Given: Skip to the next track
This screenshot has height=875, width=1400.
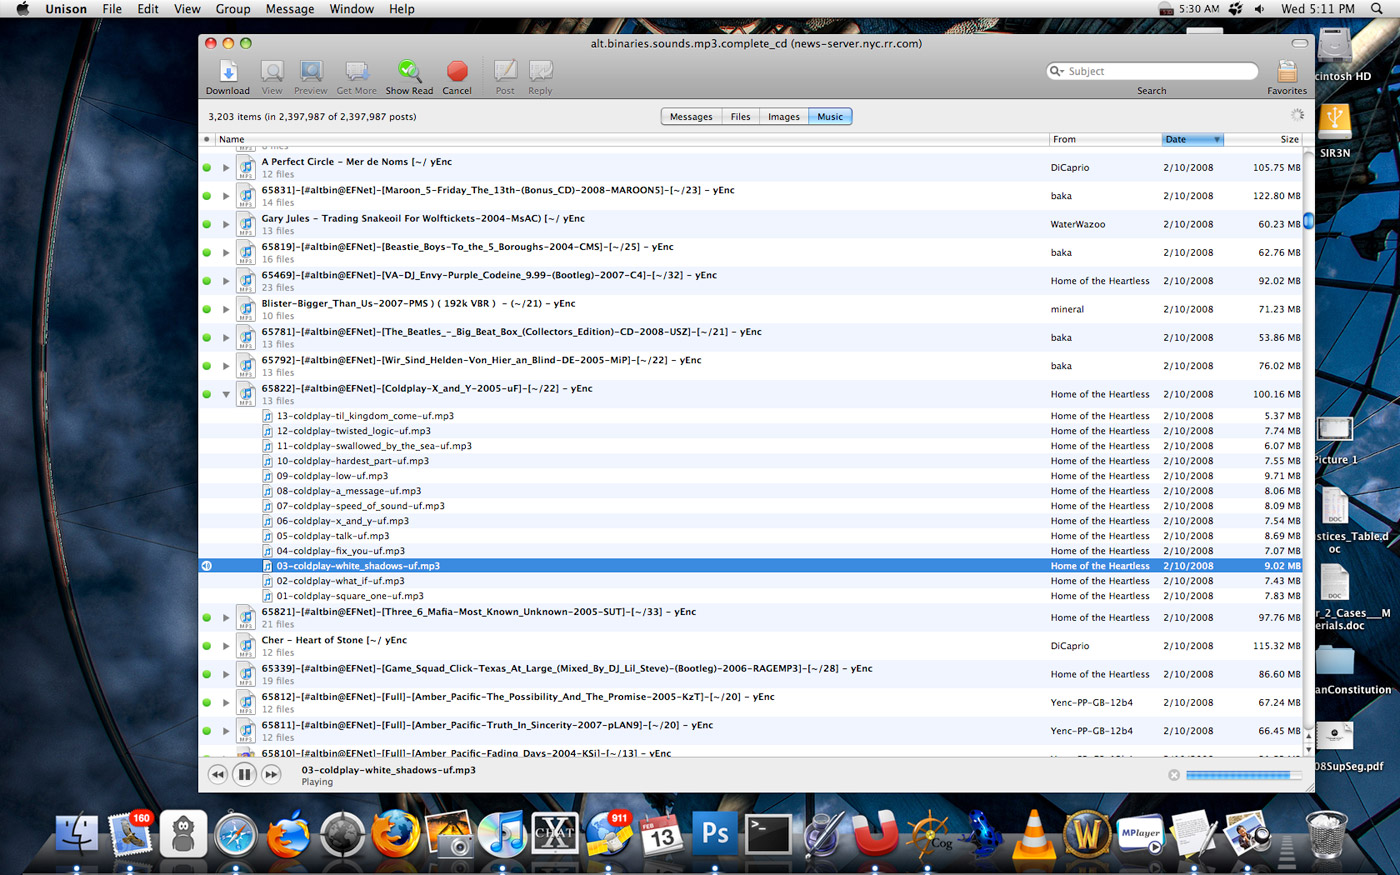Looking at the screenshot, I should (271, 774).
